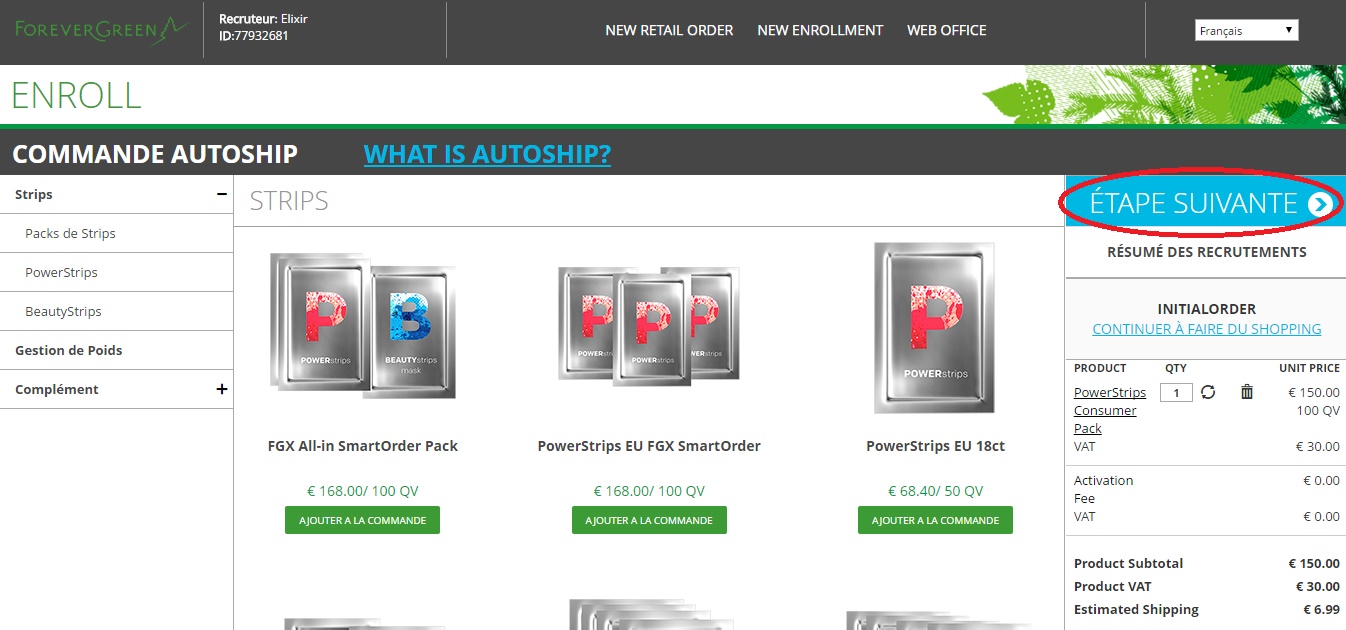The image size is (1346, 630).
Task: Click the refresh quantity icon for PowerStrips Consumer Pack
Action: [x=1208, y=392]
